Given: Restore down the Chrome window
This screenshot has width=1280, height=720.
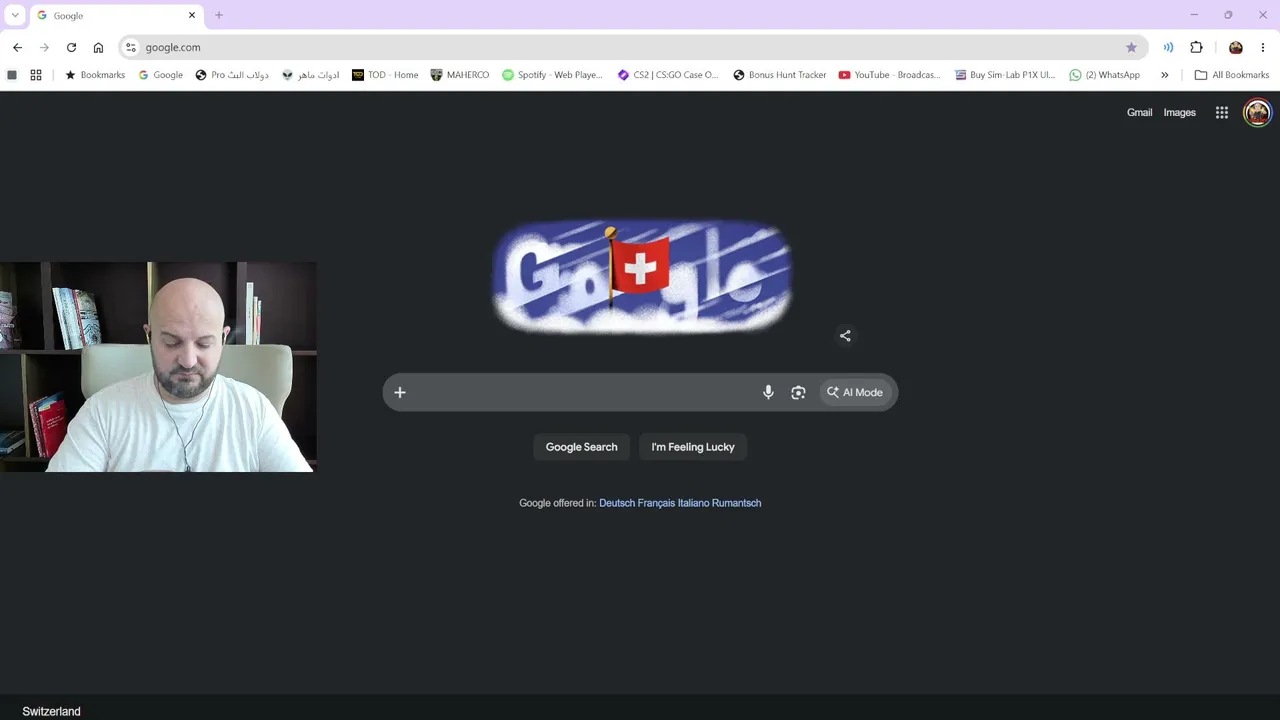Looking at the screenshot, I should coord(1228,15).
